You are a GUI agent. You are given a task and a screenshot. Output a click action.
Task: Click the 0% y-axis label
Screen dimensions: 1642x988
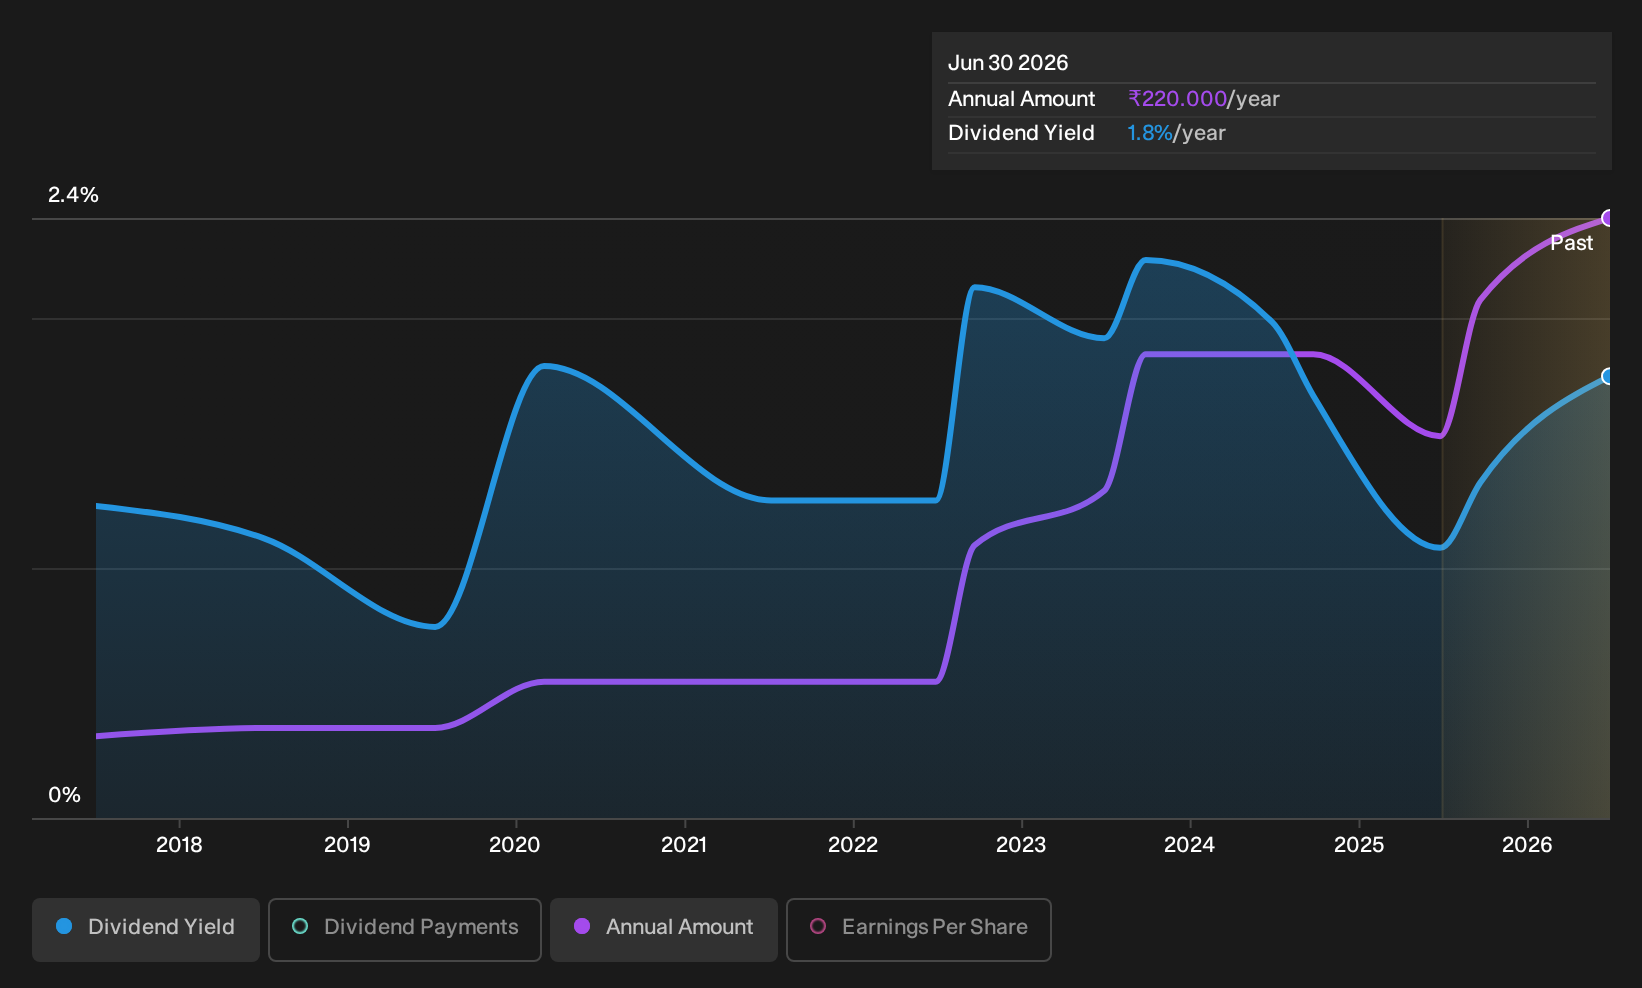point(64,795)
